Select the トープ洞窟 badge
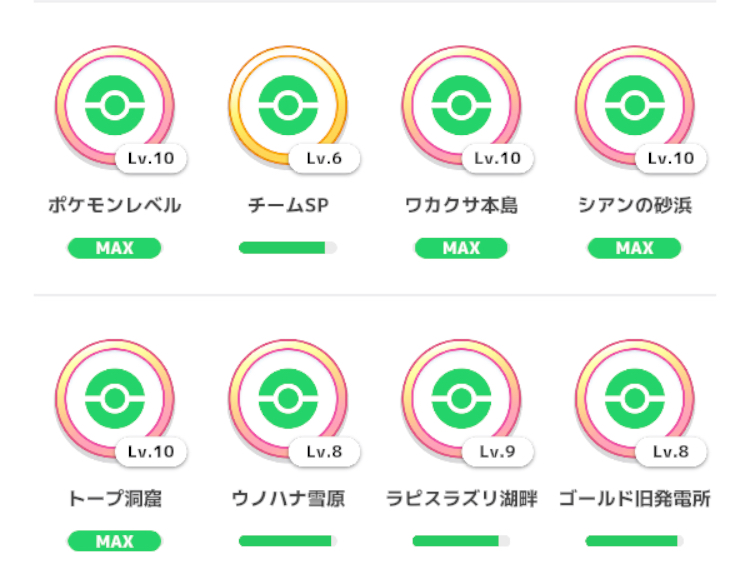The height and width of the screenshot is (585, 750). (x=115, y=398)
